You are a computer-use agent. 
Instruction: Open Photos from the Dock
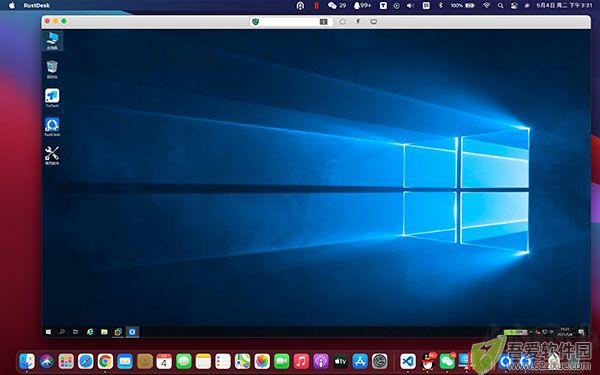[262, 361]
